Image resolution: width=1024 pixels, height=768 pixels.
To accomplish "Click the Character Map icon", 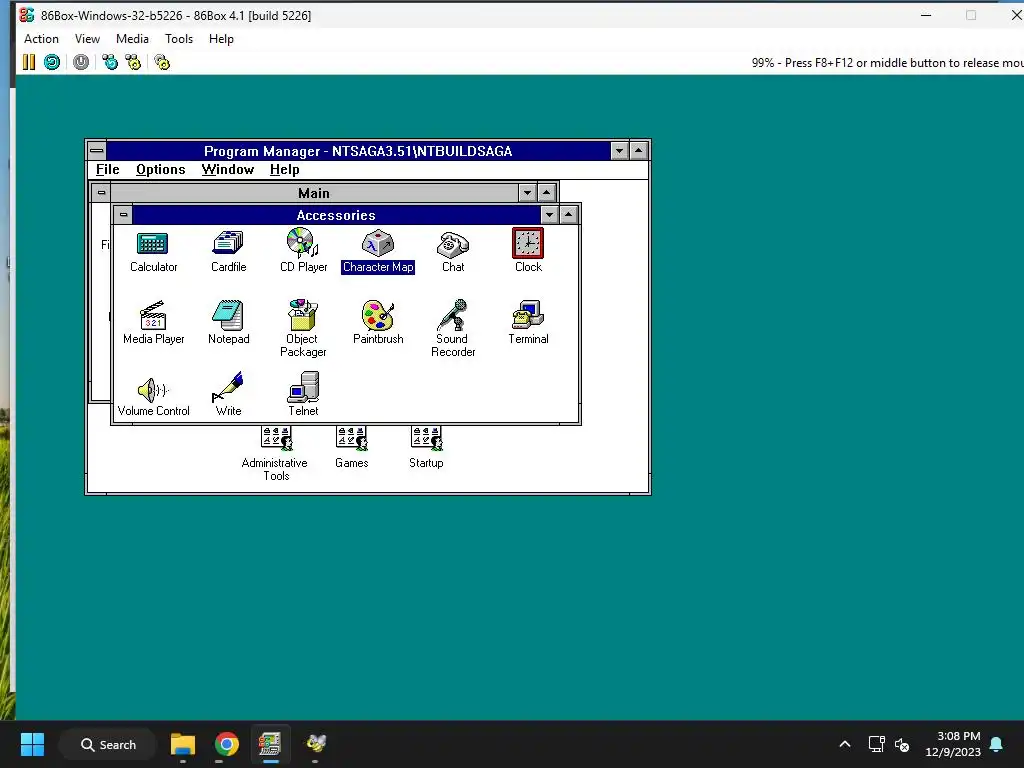I will (378, 244).
